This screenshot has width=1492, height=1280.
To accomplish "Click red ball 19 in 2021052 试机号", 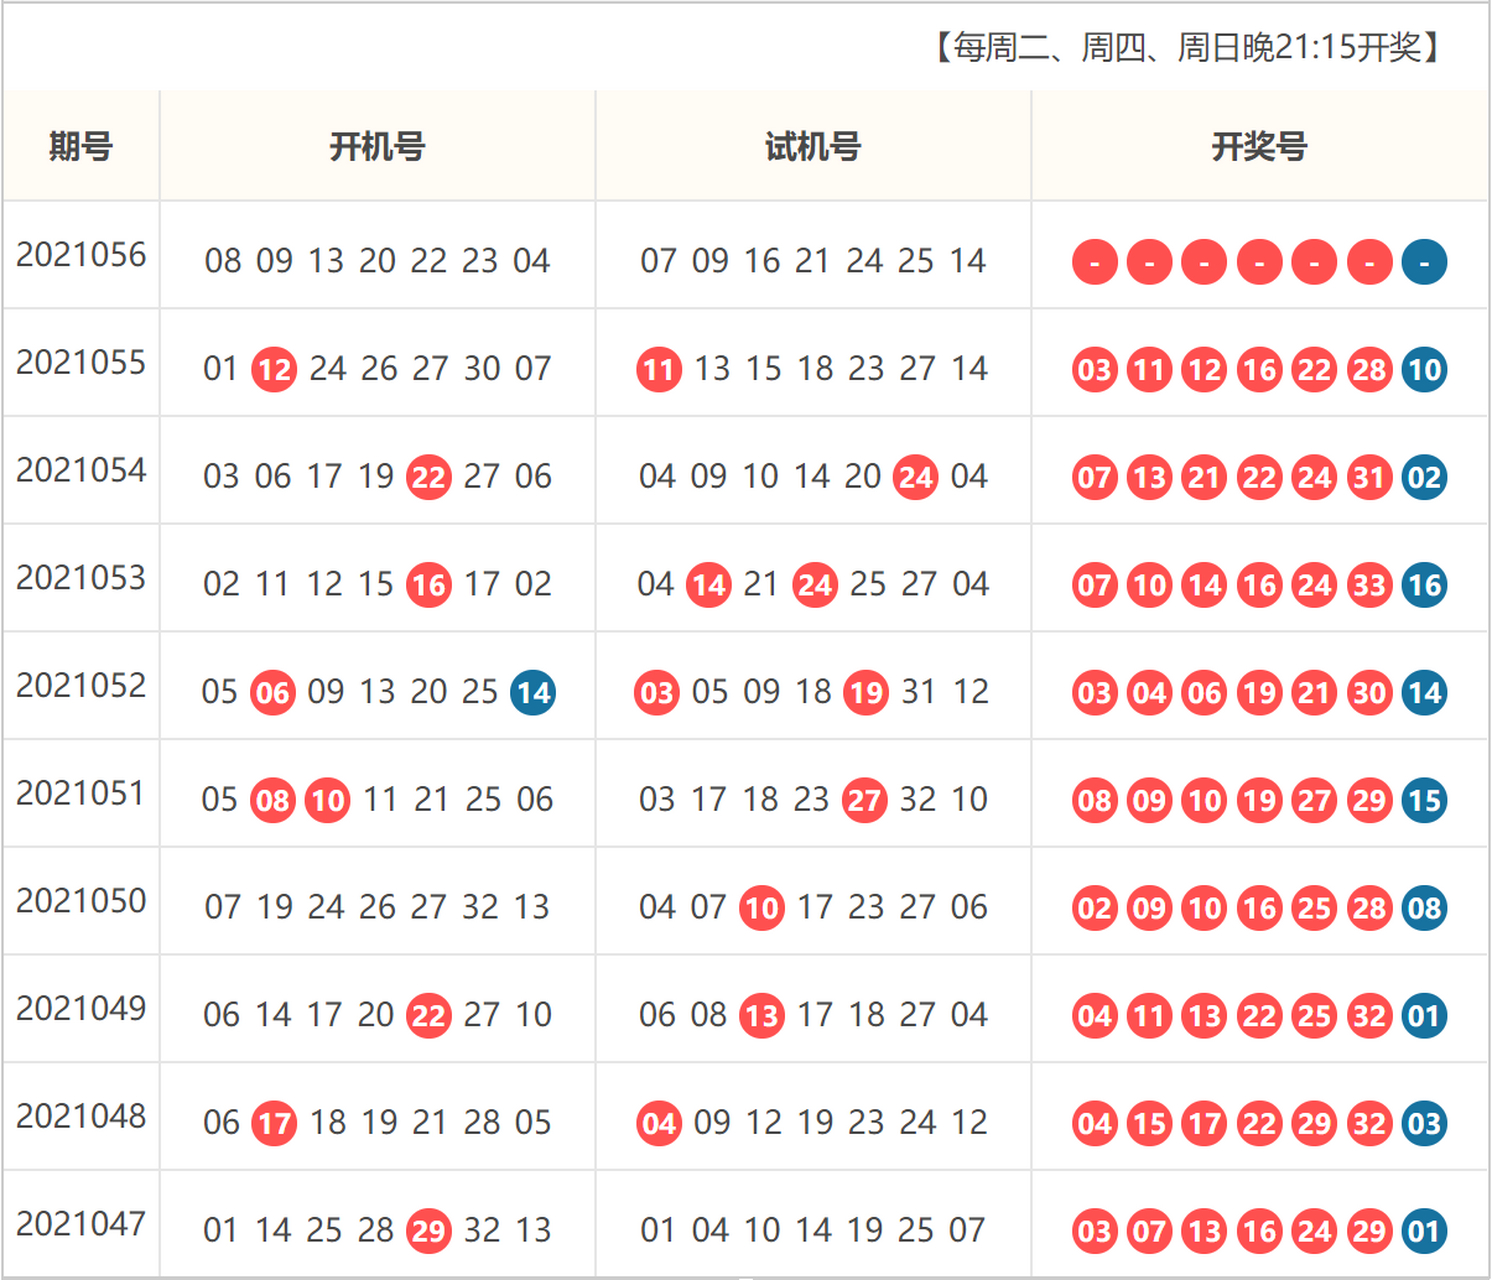I will click(866, 693).
